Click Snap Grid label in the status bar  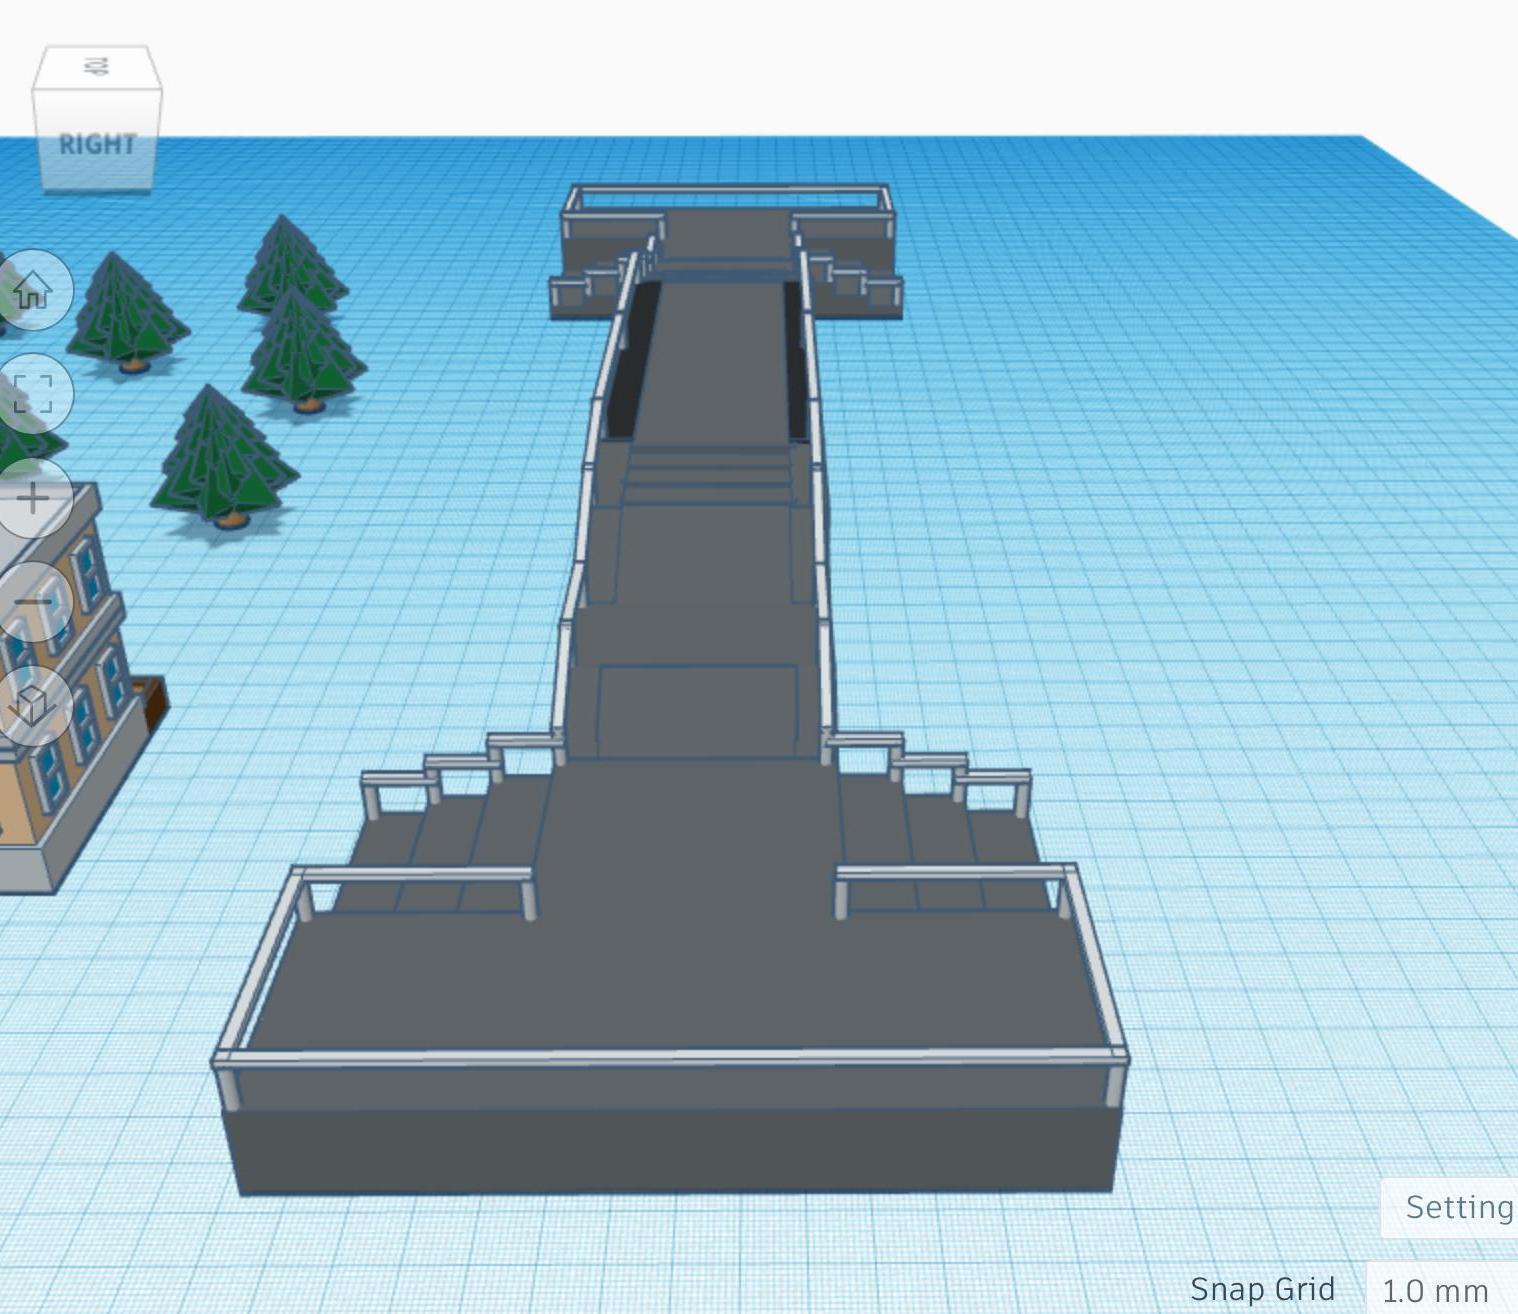click(x=1266, y=1290)
